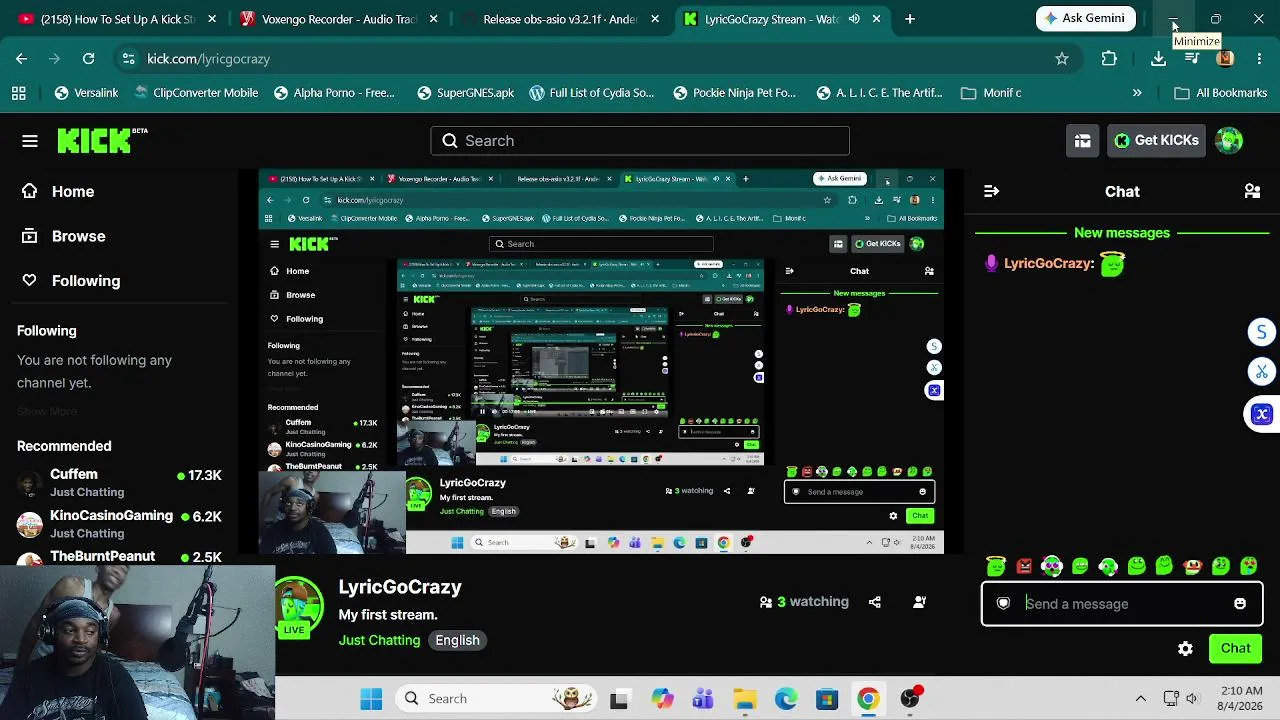Open Home in Kick sidebar
This screenshot has height=720, width=1280.
[x=58, y=192]
